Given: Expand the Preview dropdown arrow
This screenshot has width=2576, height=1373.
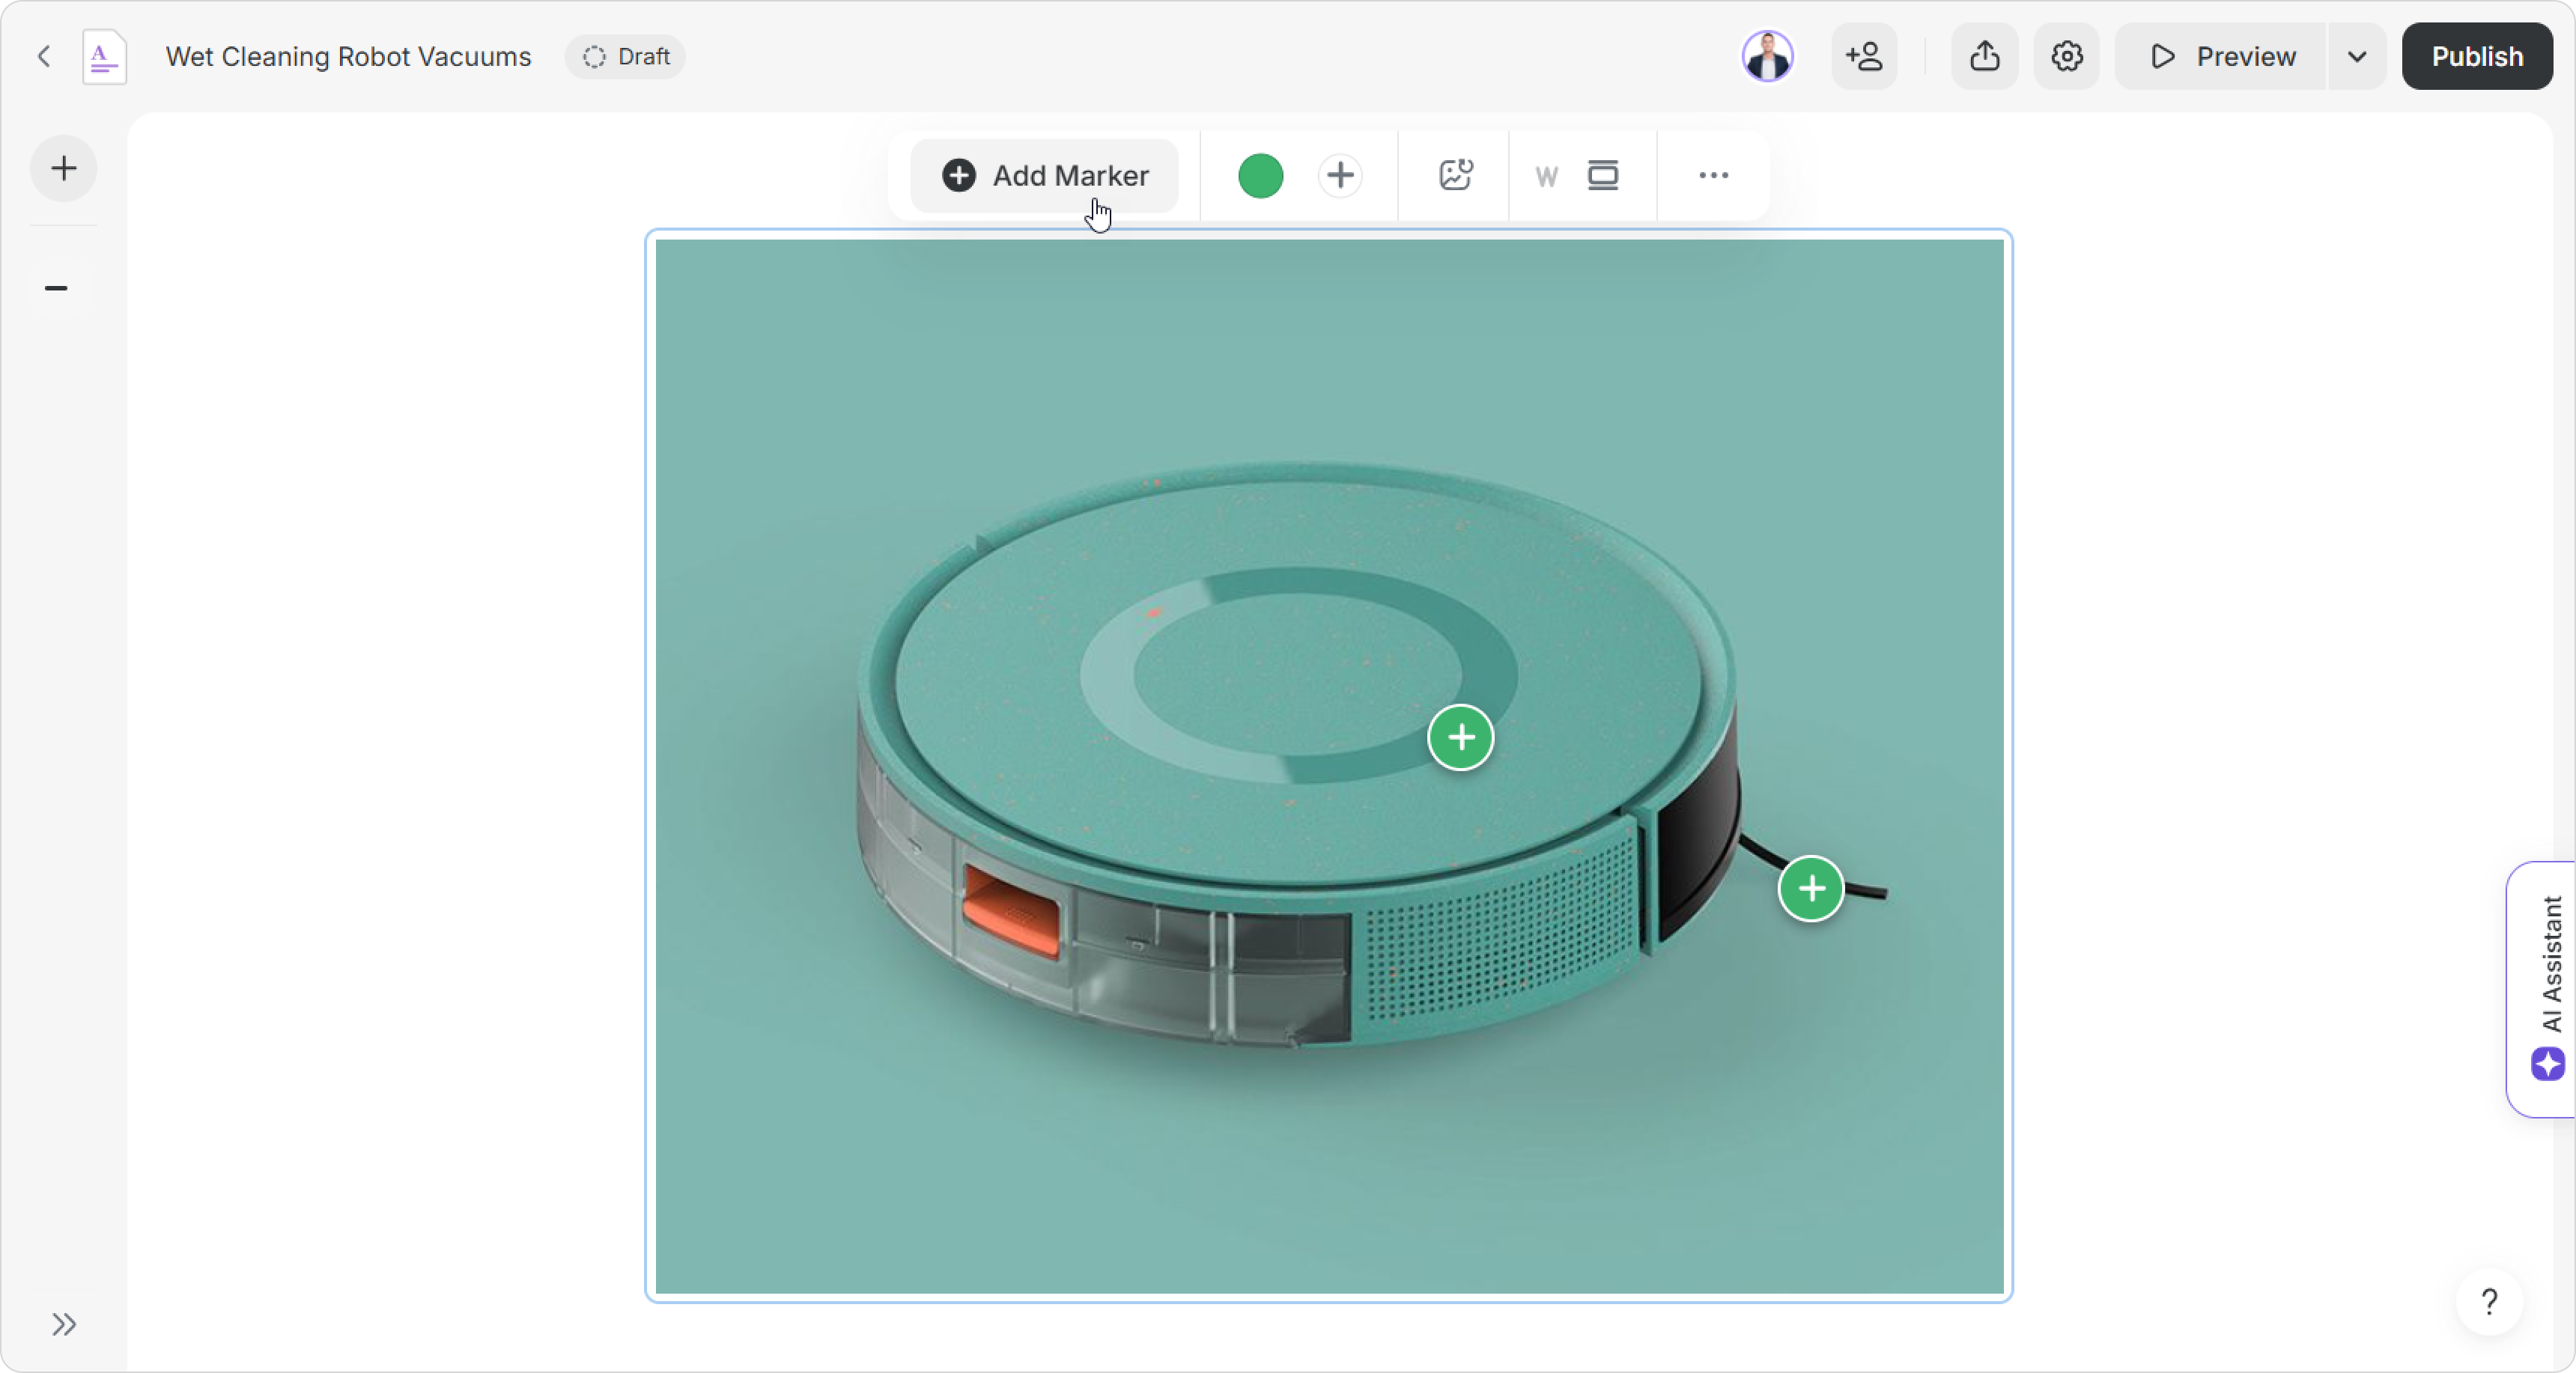Looking at the screenshot, I should (2356, 57).
